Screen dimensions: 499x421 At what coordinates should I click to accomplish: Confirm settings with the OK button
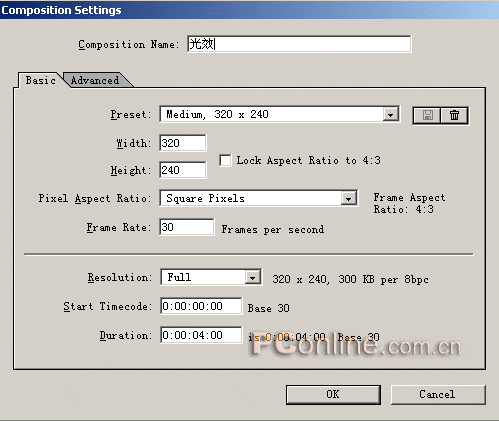click(333, 395)
